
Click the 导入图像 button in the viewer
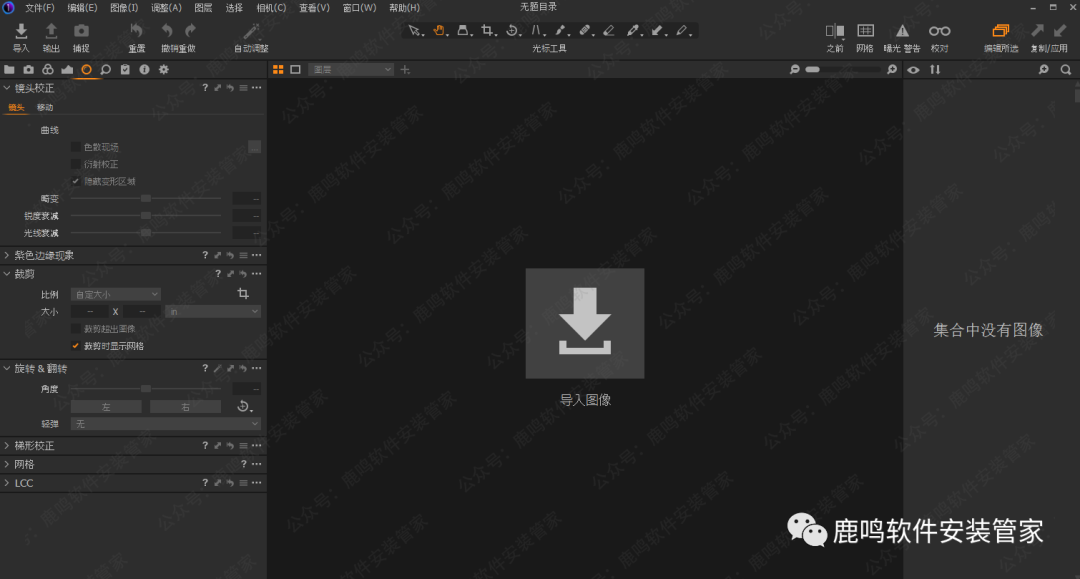tap(585, 323)
